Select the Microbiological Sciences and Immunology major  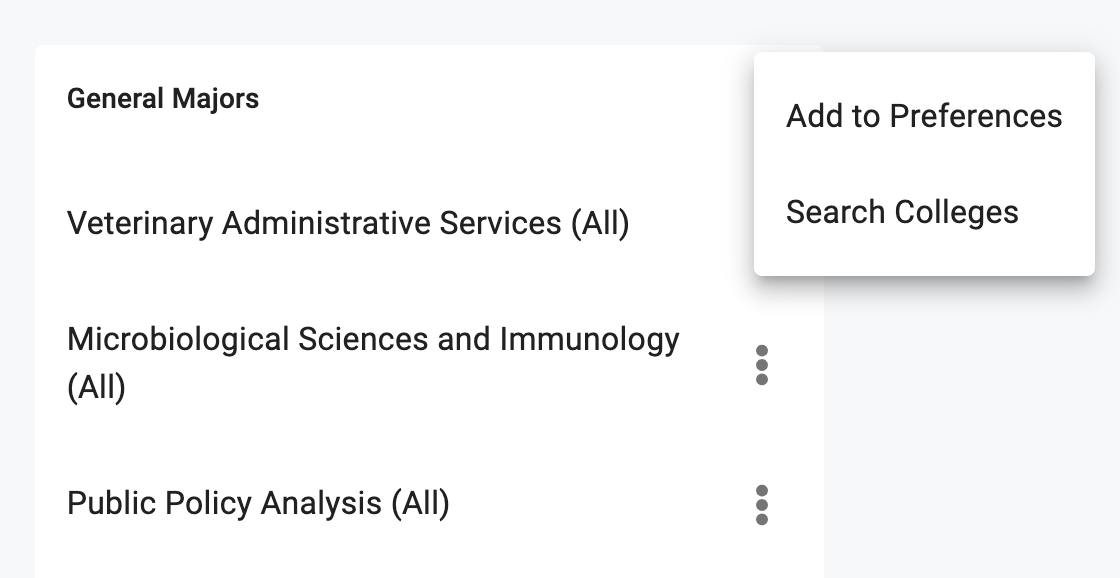(373, 363)
